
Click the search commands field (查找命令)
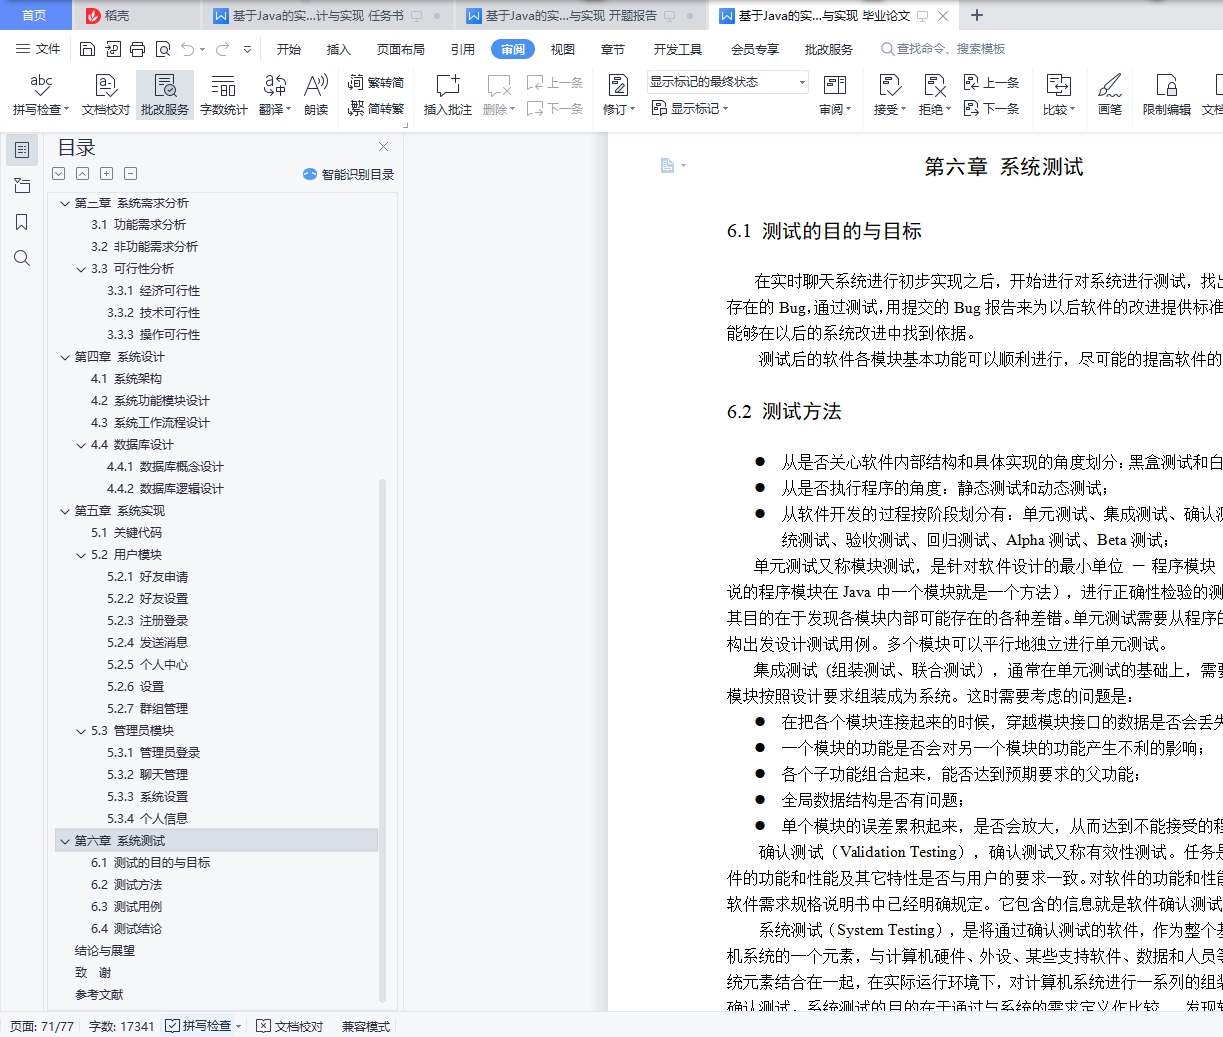(x=943, y=49)
